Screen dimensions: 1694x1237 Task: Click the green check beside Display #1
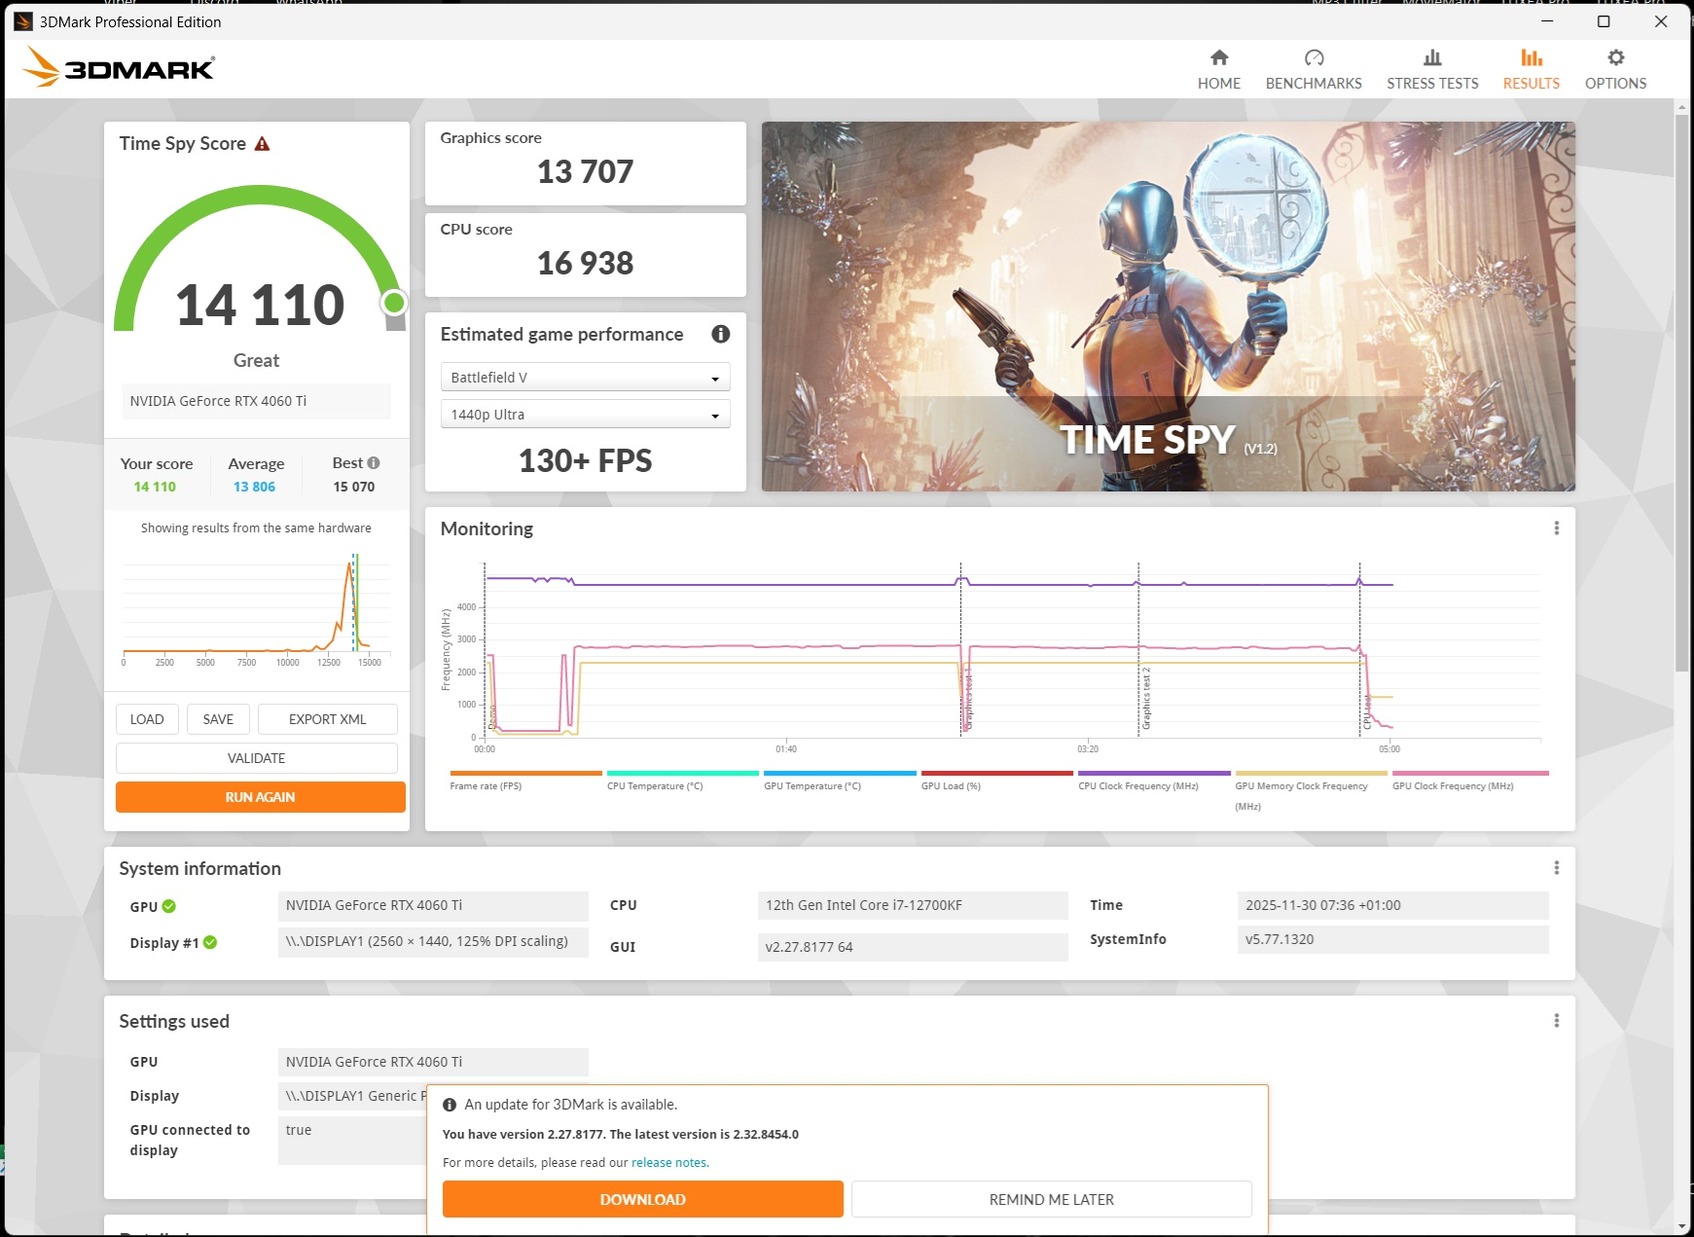coord(210,942)
